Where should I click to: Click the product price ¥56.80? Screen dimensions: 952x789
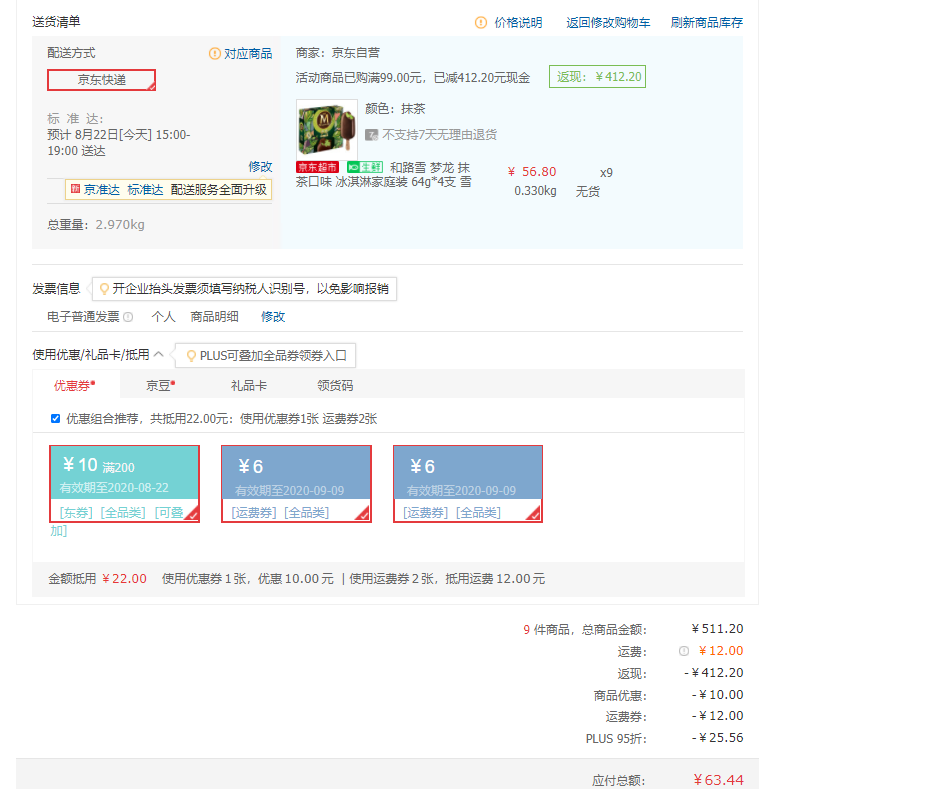click(x=532, y=172)
